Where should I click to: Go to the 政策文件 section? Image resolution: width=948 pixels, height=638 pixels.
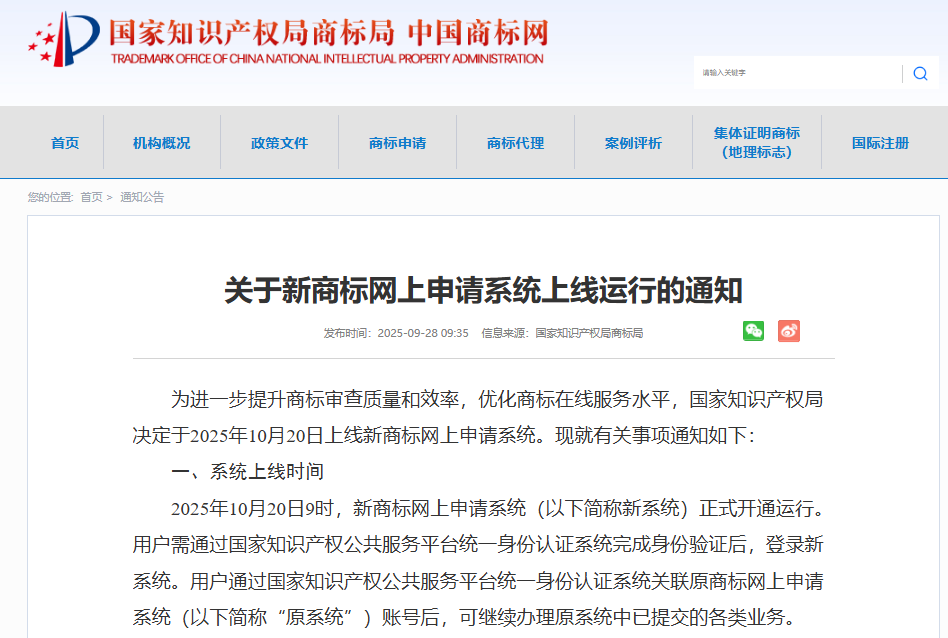coord(279,143)
